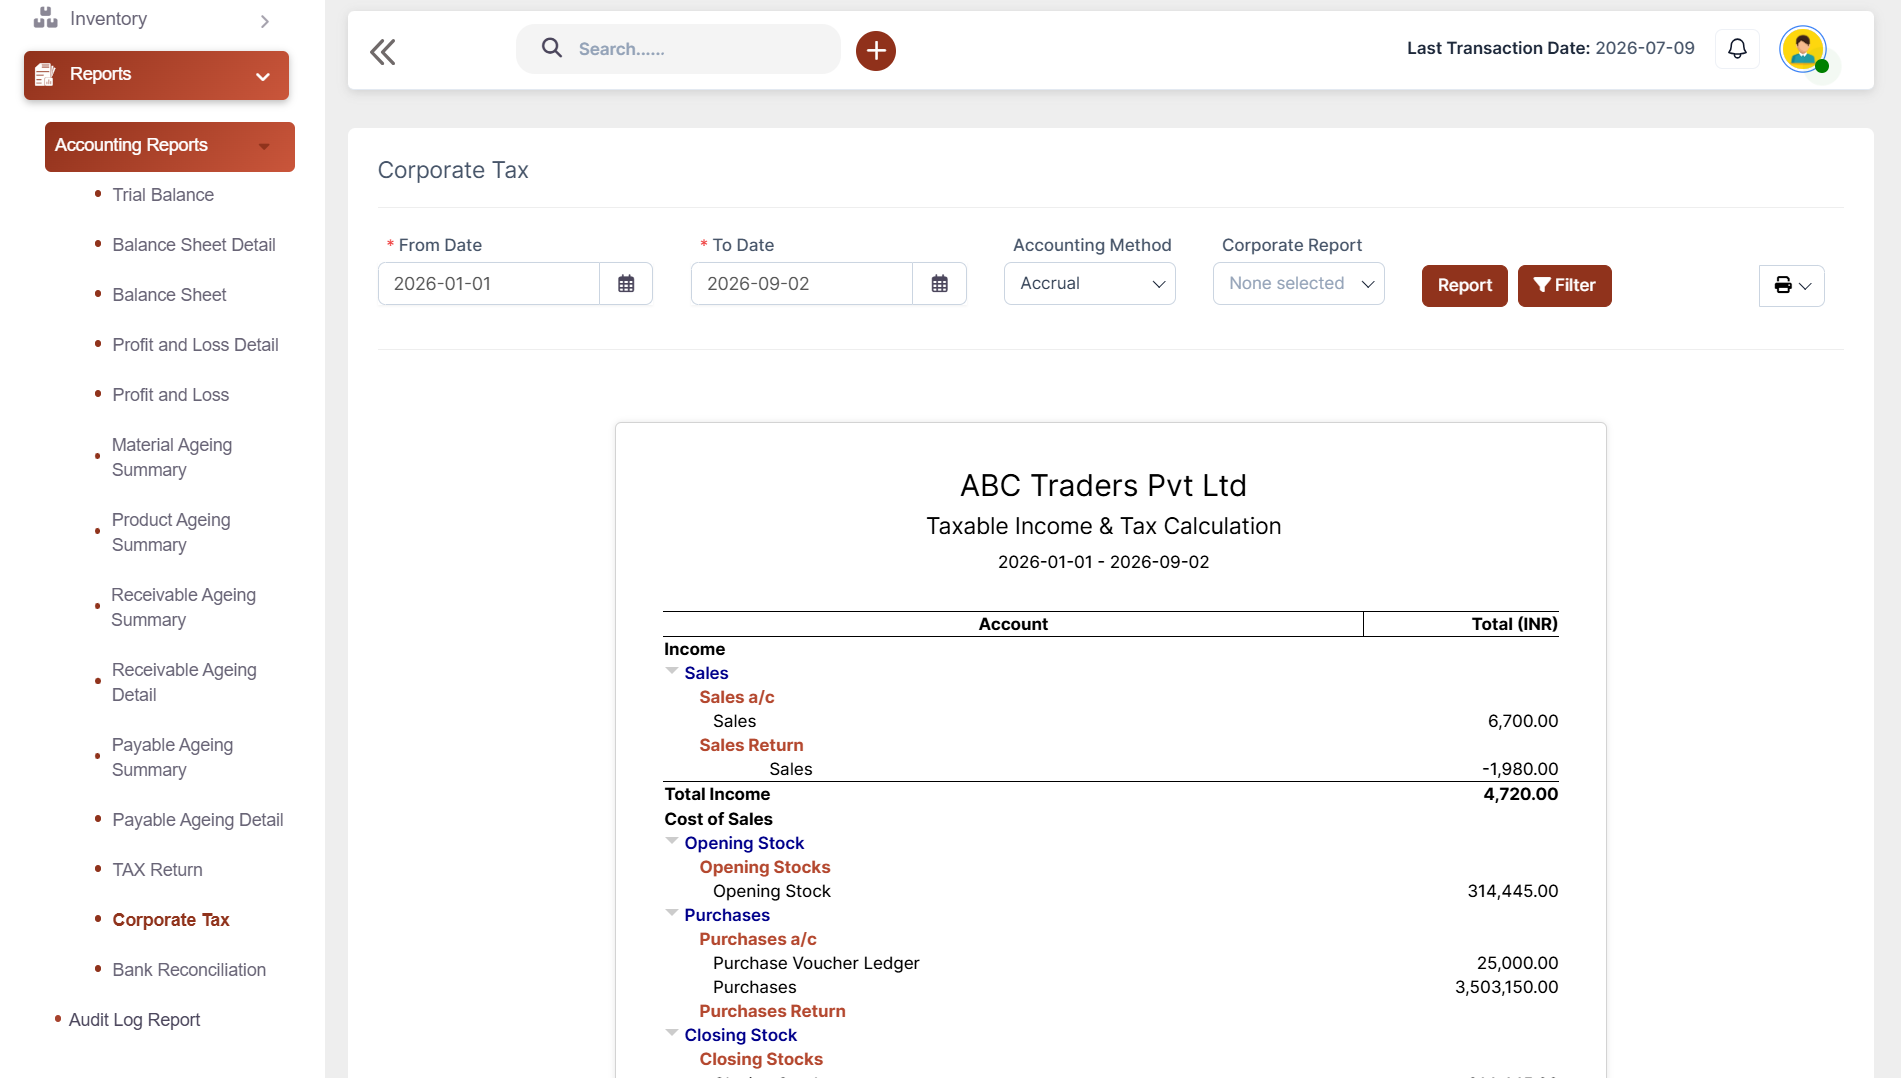Click the Purchases Return link
Image resolution: width=1901 pixels, height=1078 pixels.
coord(772,1011)
